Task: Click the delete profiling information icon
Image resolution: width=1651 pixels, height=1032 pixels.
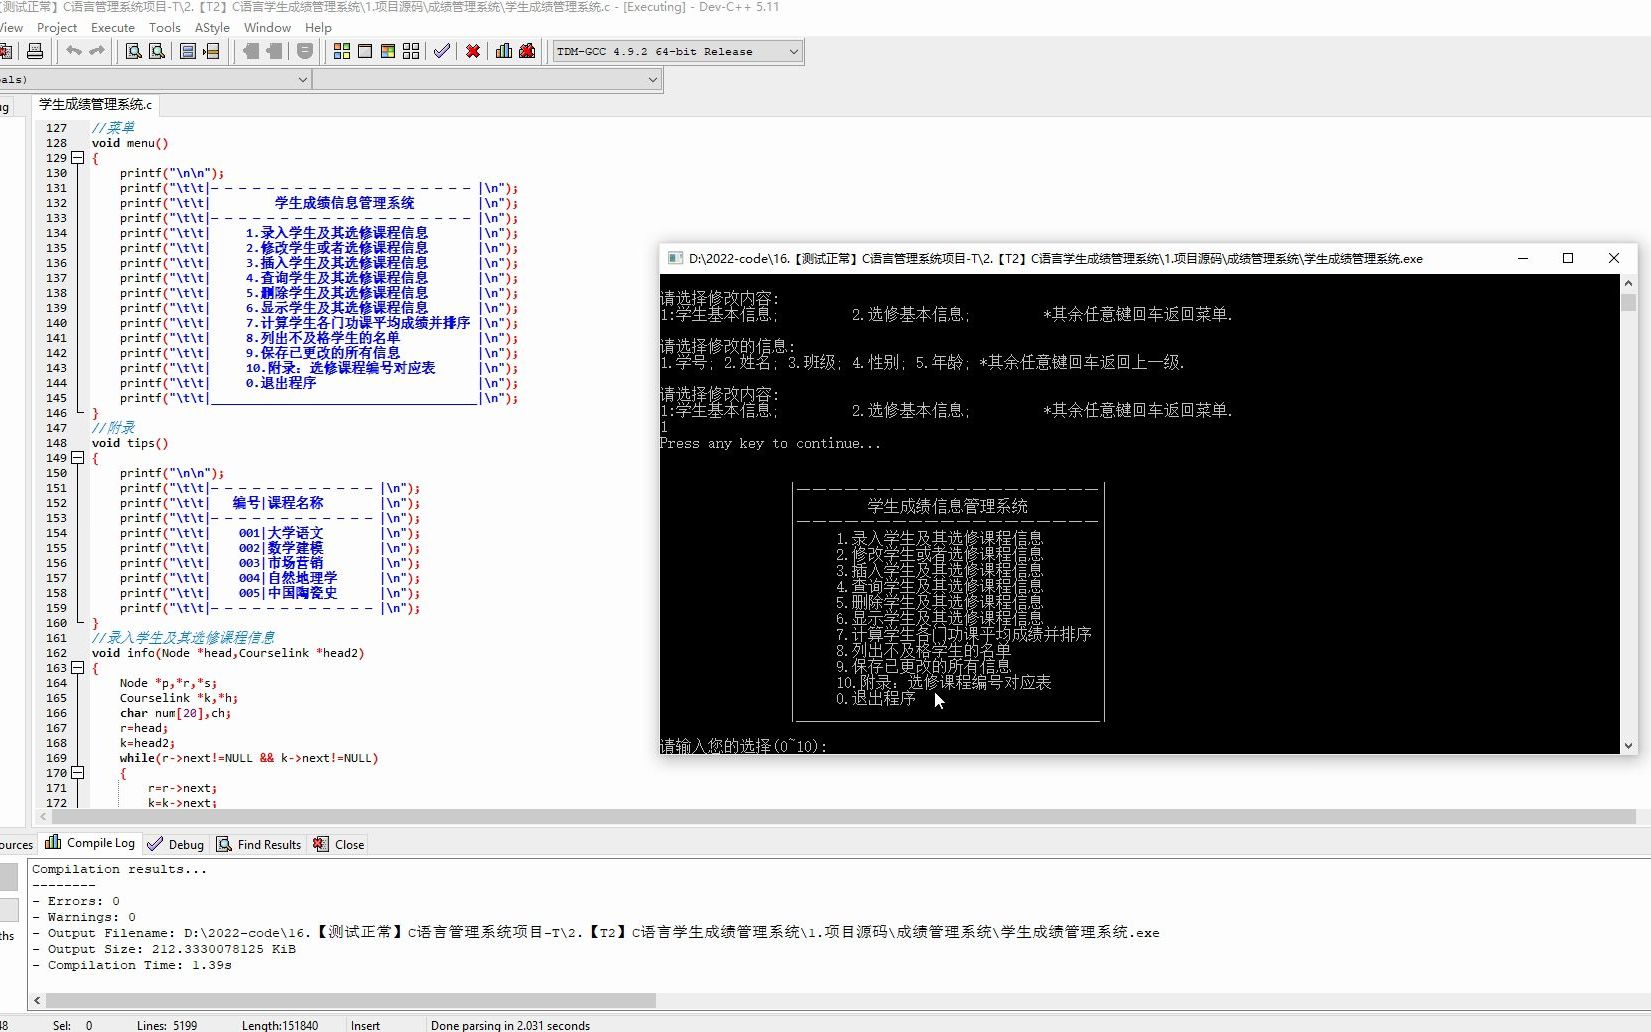Action: click(527, 51)
